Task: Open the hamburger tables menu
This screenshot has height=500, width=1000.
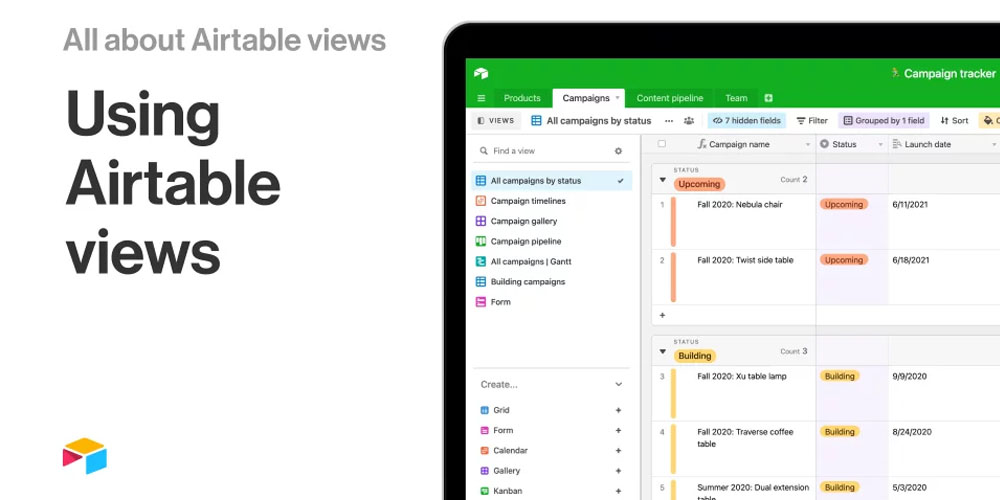Action: [482, 98]
